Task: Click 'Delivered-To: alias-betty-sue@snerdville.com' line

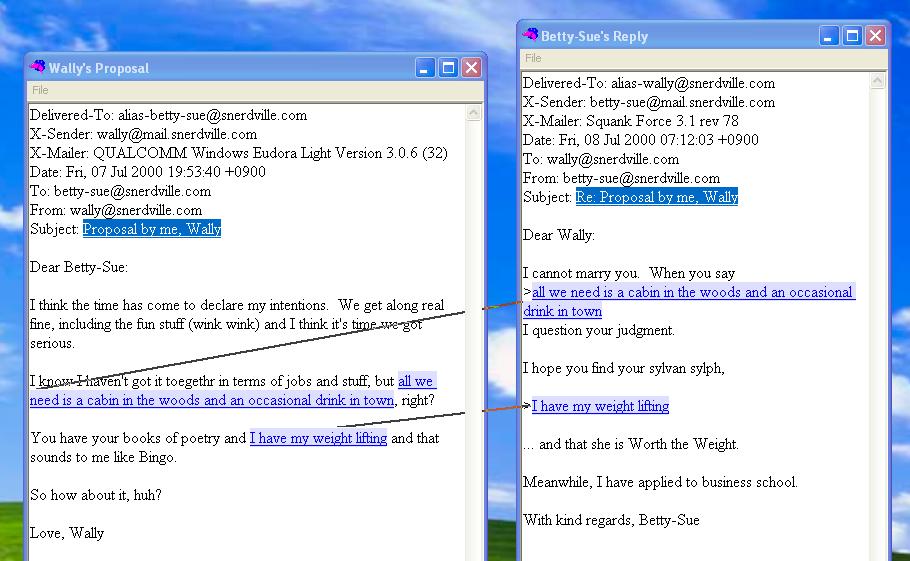Action: 168,115
